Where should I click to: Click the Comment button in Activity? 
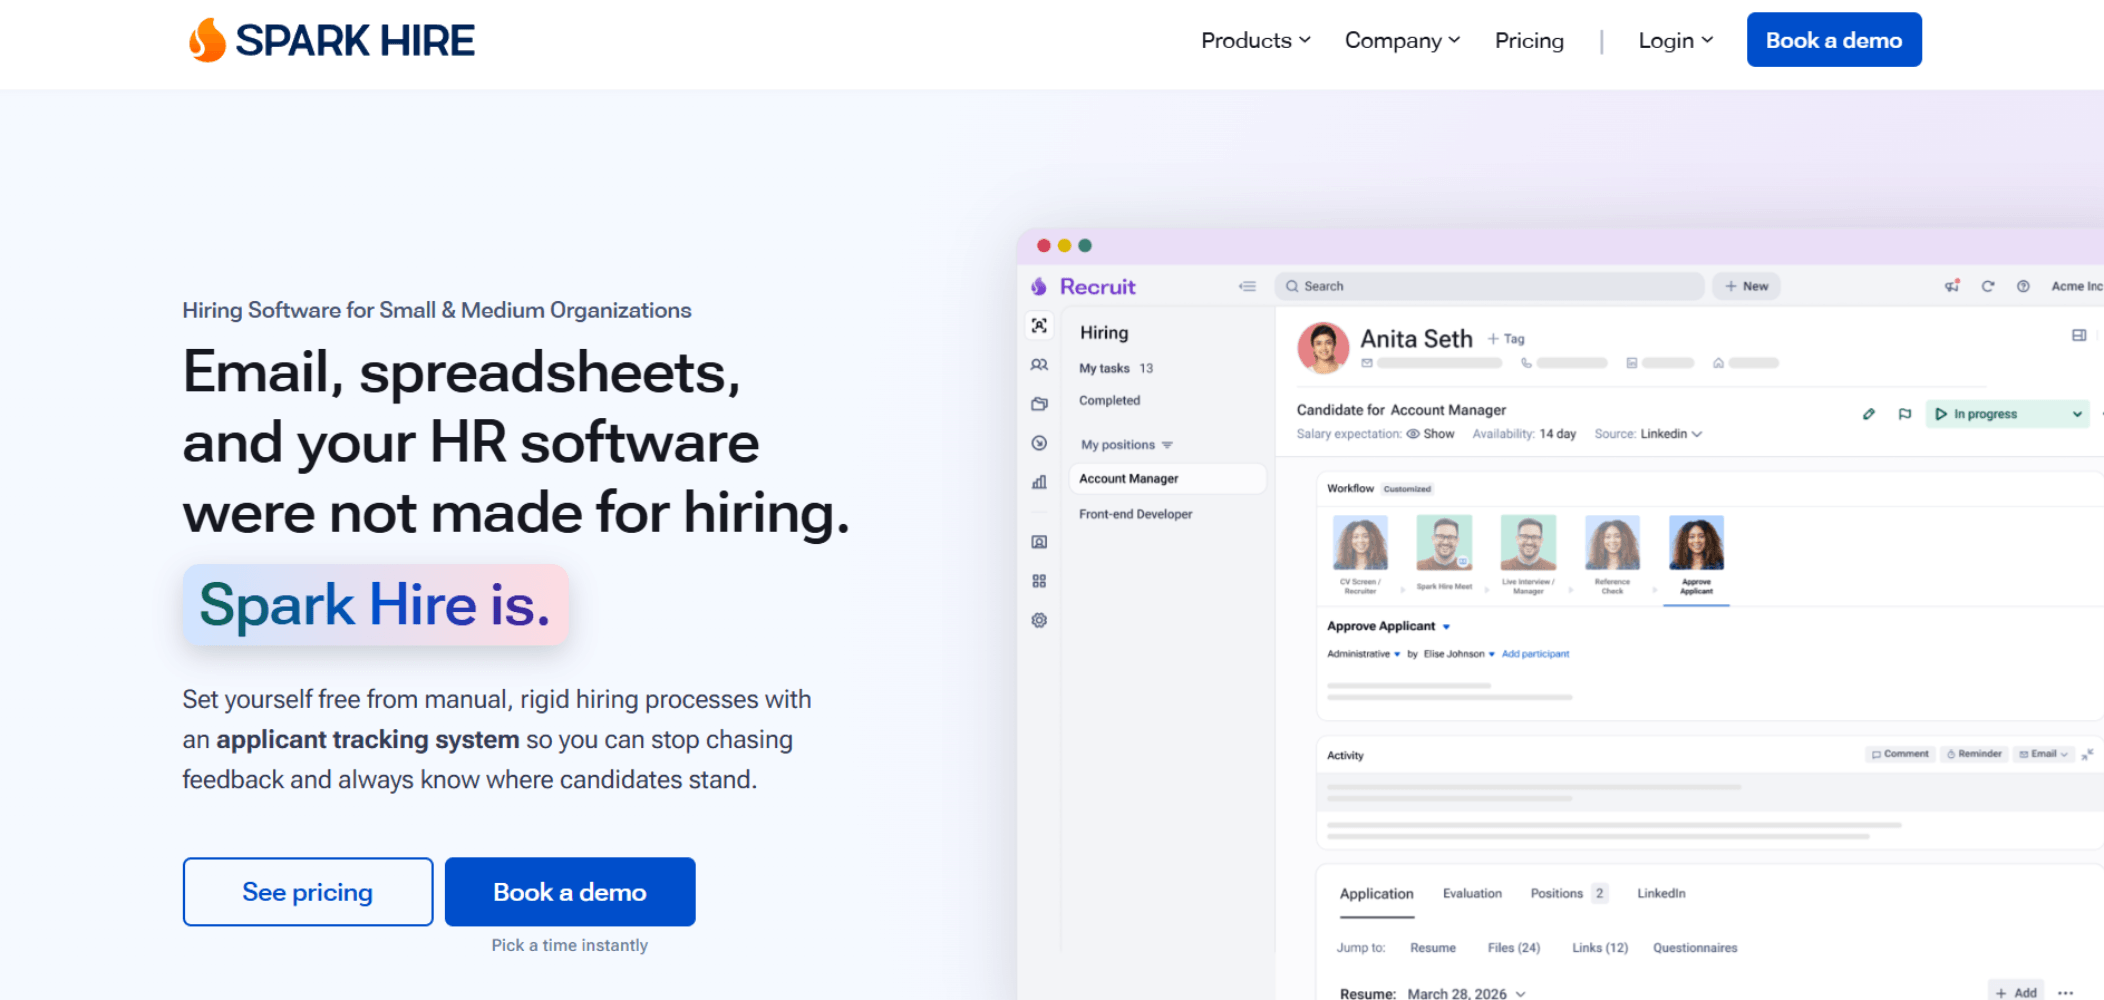click(1901, 754)
